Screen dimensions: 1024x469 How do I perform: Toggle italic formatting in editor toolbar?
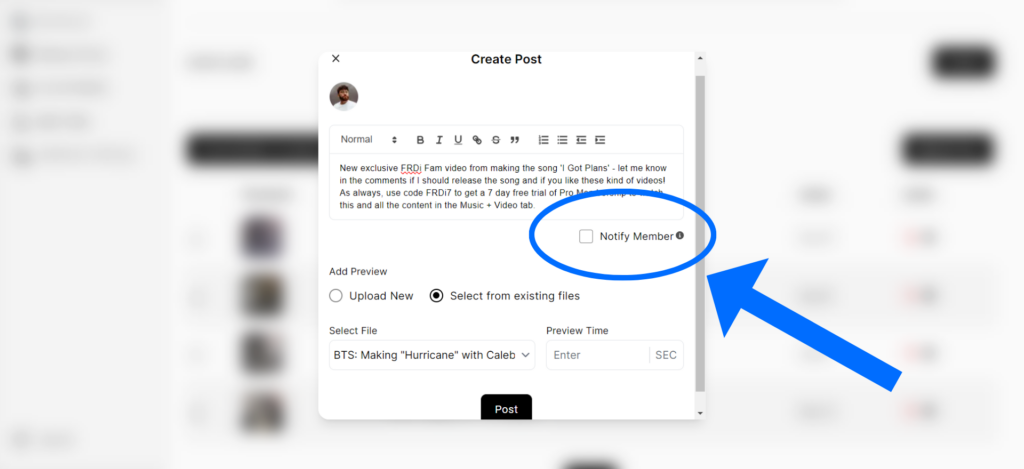click(439, 140)
